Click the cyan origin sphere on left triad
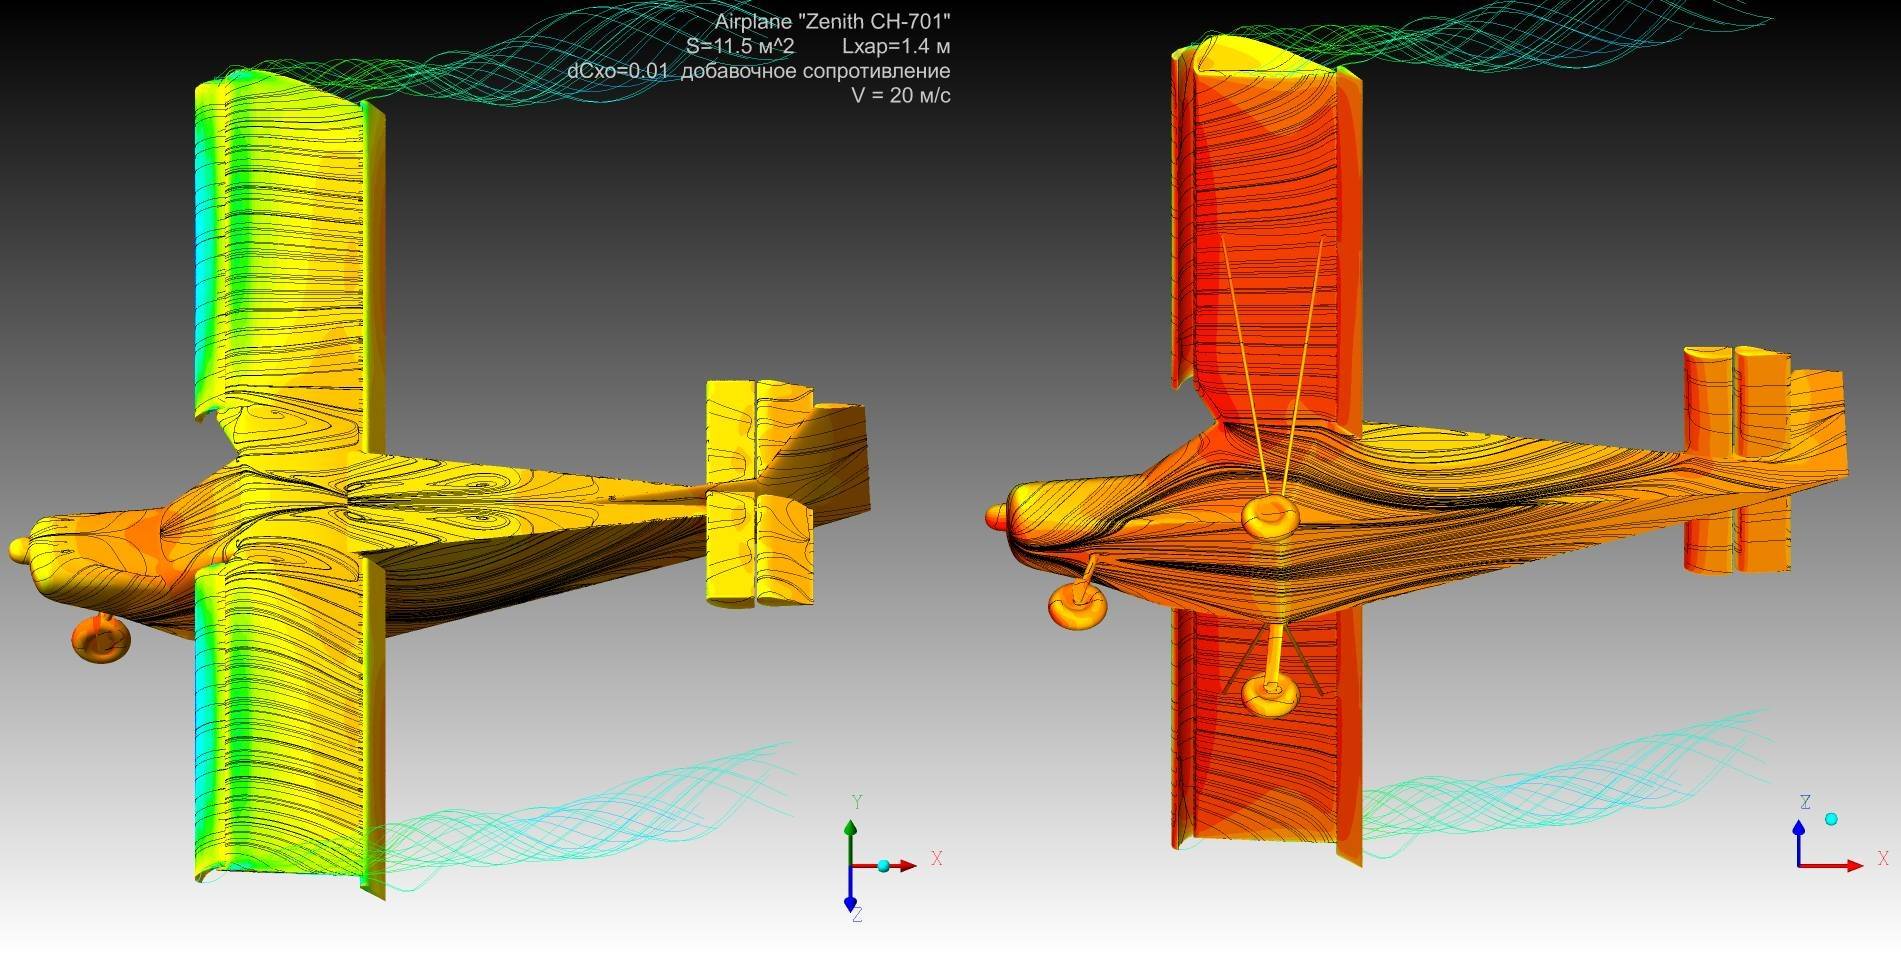This screenshot has height=955, width=1901. (884, 866)
